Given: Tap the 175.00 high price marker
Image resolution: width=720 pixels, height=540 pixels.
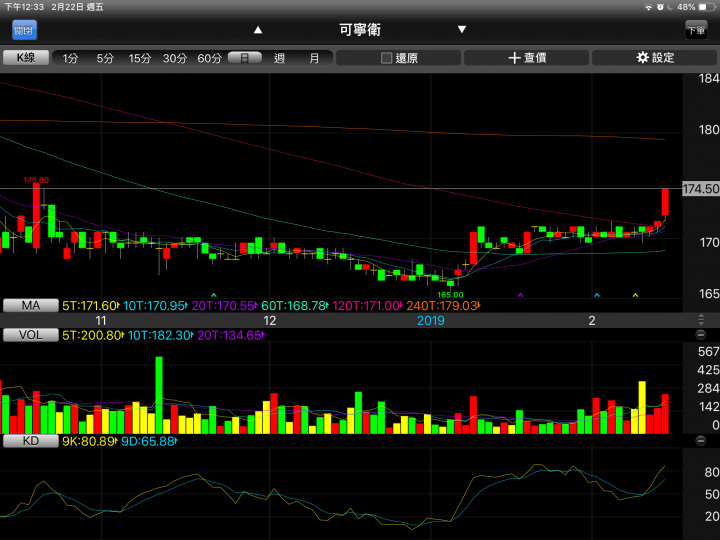Looking at the screenshot, I should click(36, 180).
